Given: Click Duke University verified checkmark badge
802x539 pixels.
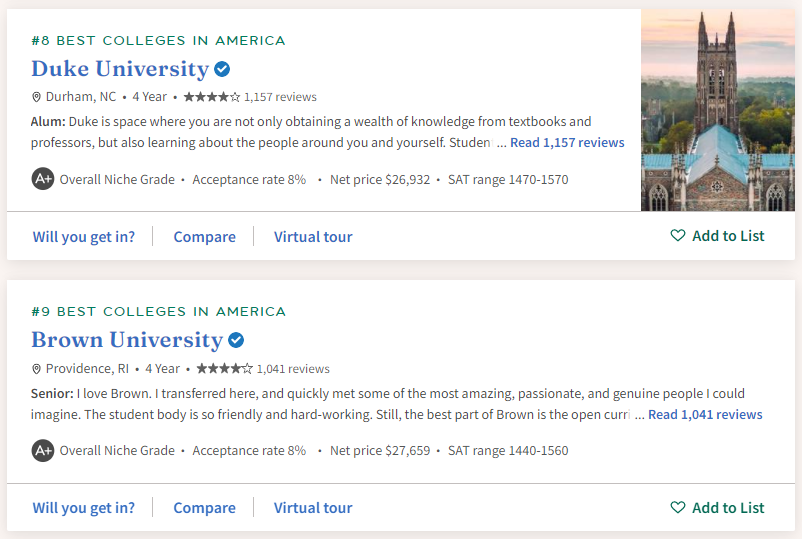Looking at the screenshot, I should pyautogui.click(x=222, y=69).
